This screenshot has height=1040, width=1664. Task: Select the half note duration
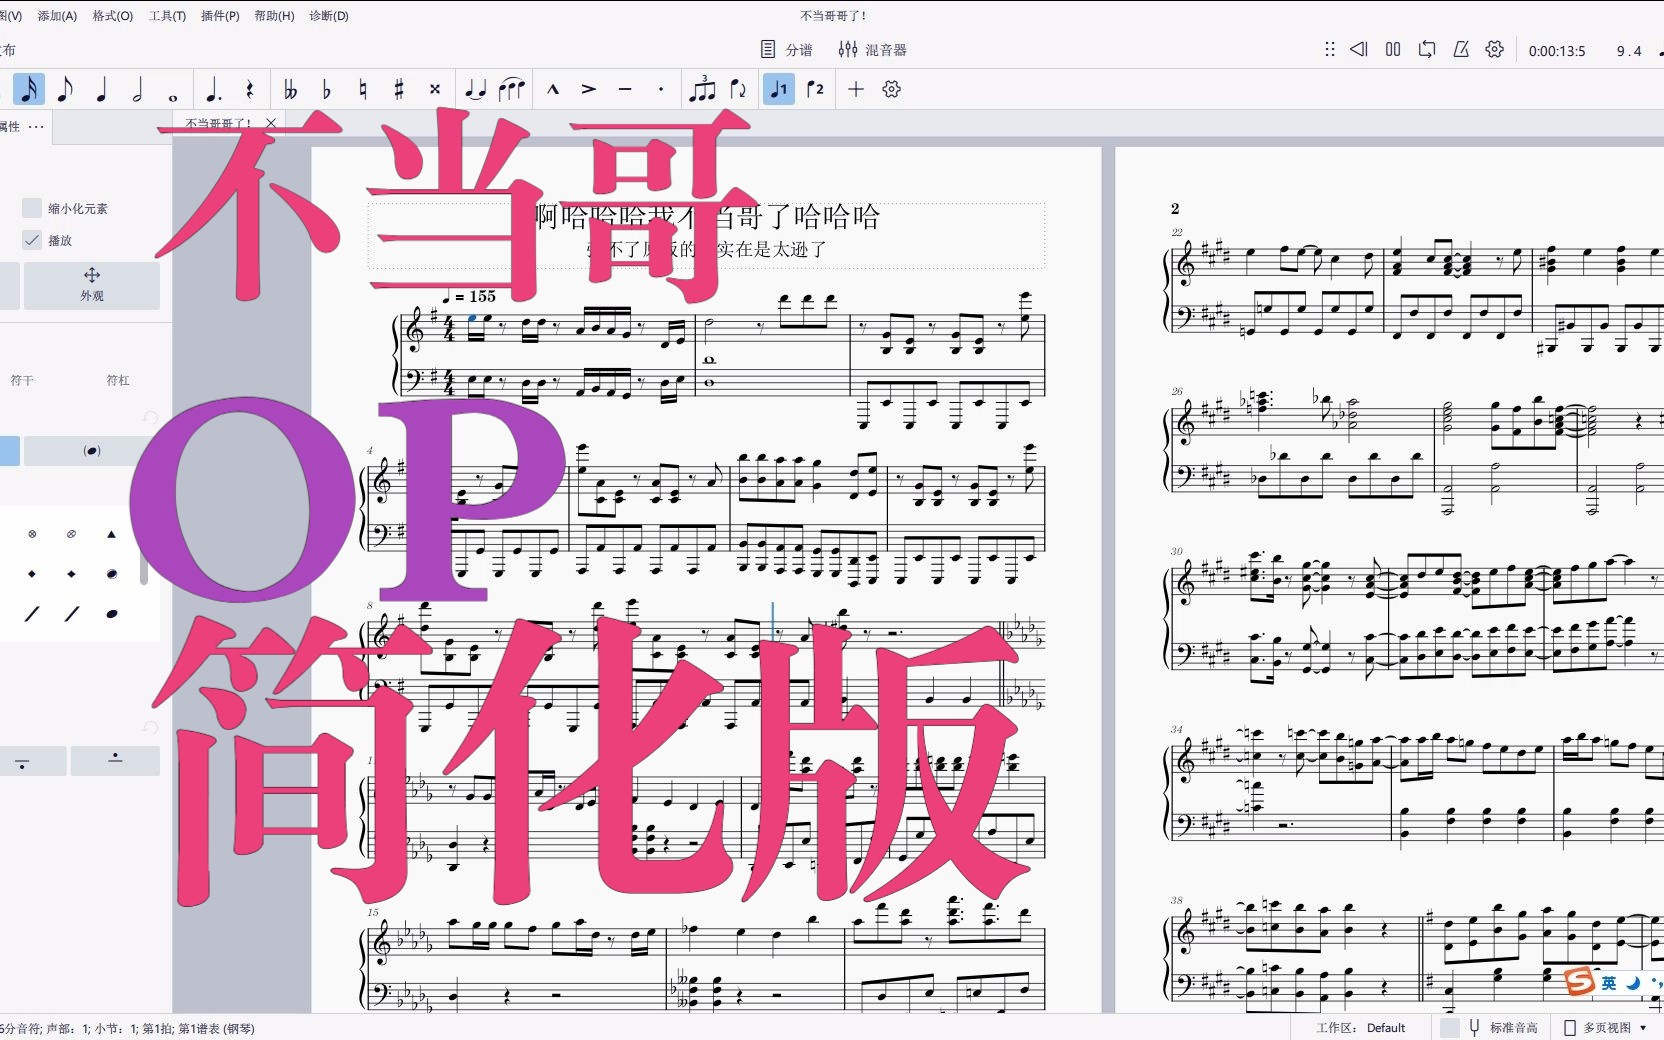137,89
